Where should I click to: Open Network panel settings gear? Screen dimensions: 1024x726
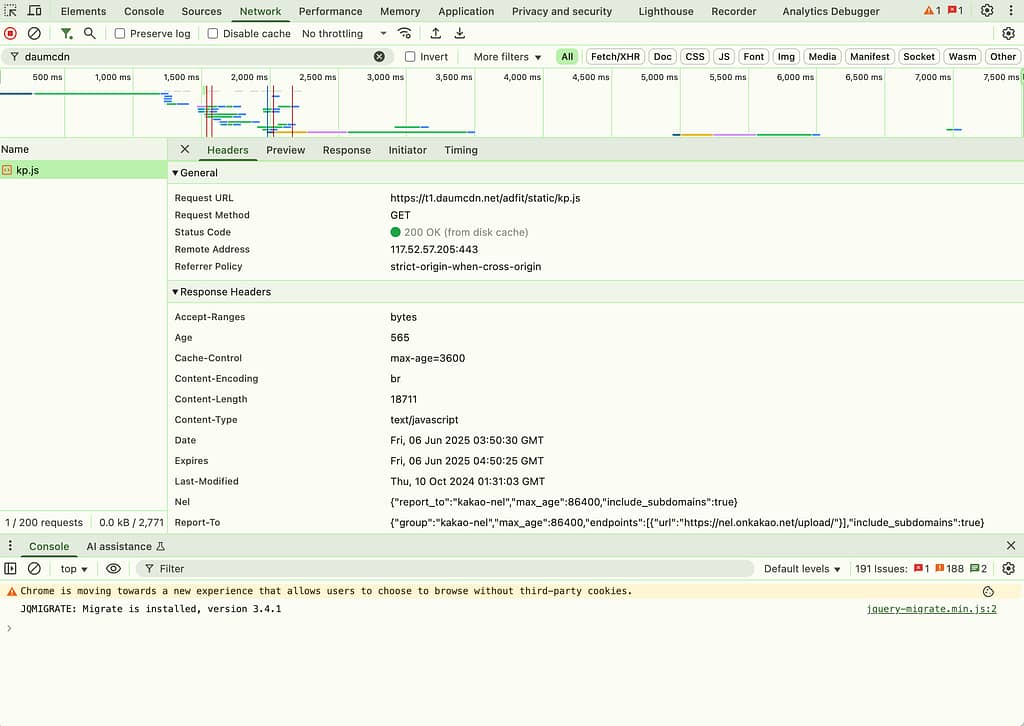[x=1008, y=33]
